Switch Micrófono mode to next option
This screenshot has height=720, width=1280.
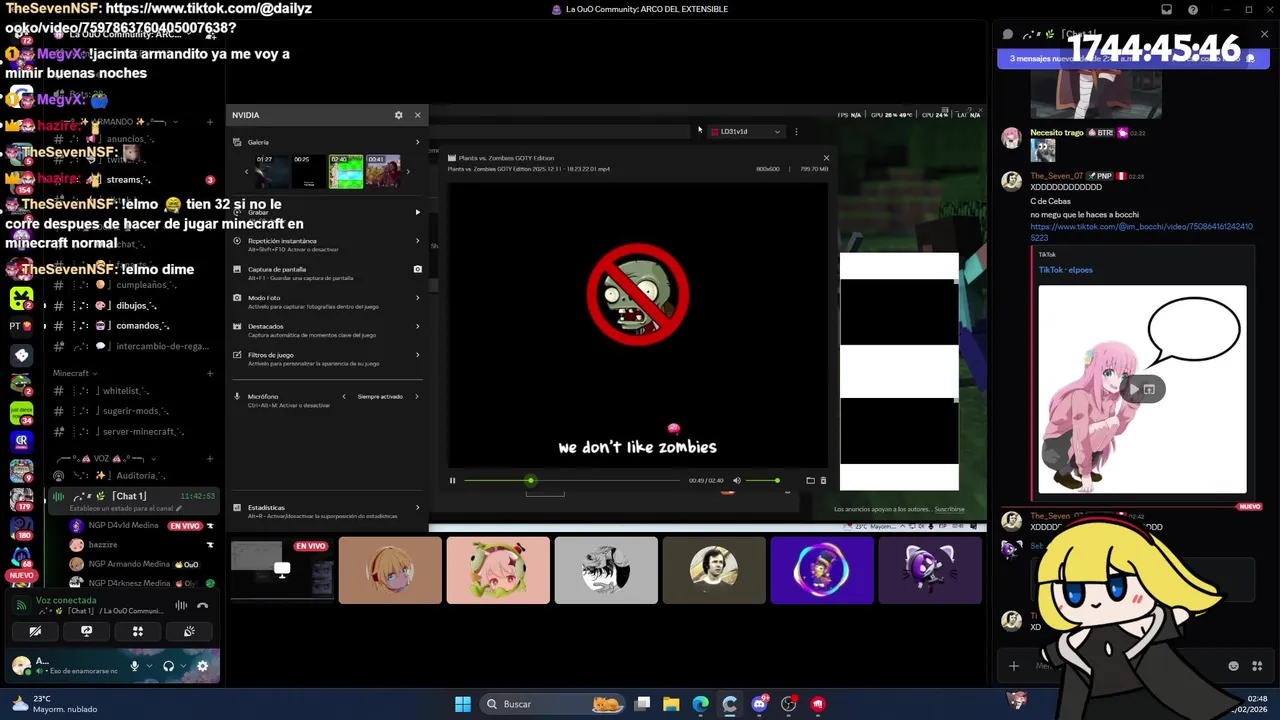click(x=416, y=397)
